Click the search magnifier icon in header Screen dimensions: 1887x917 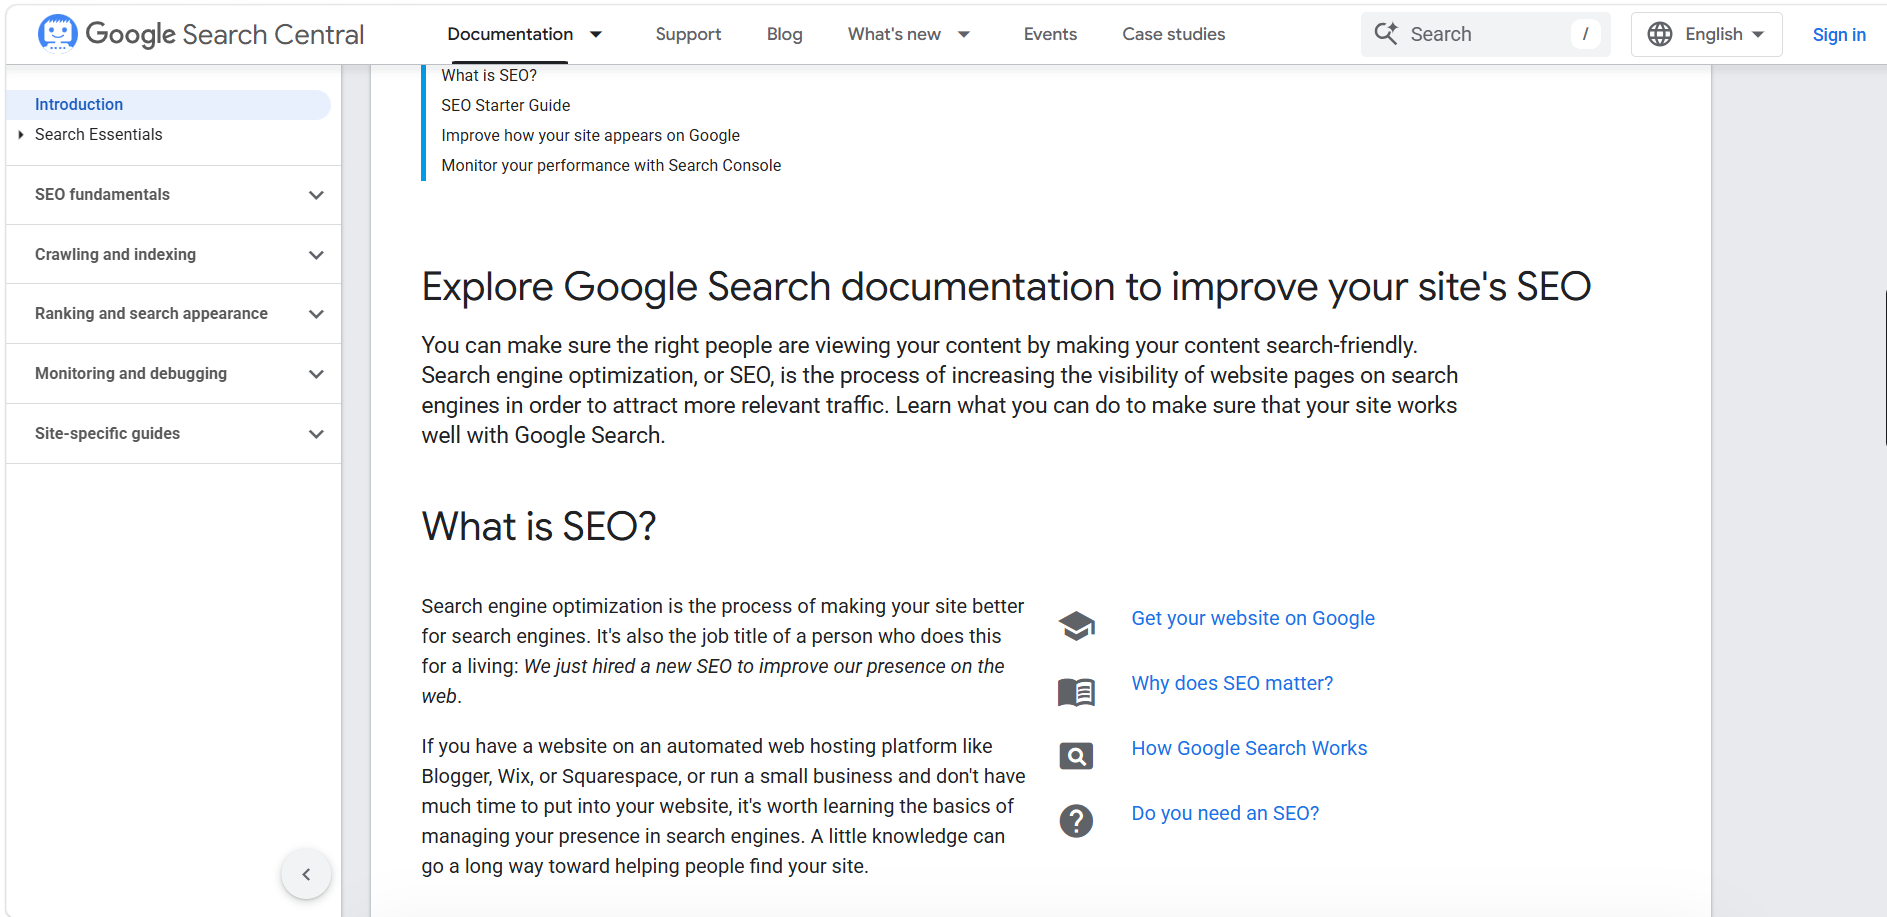[1386, 34]
